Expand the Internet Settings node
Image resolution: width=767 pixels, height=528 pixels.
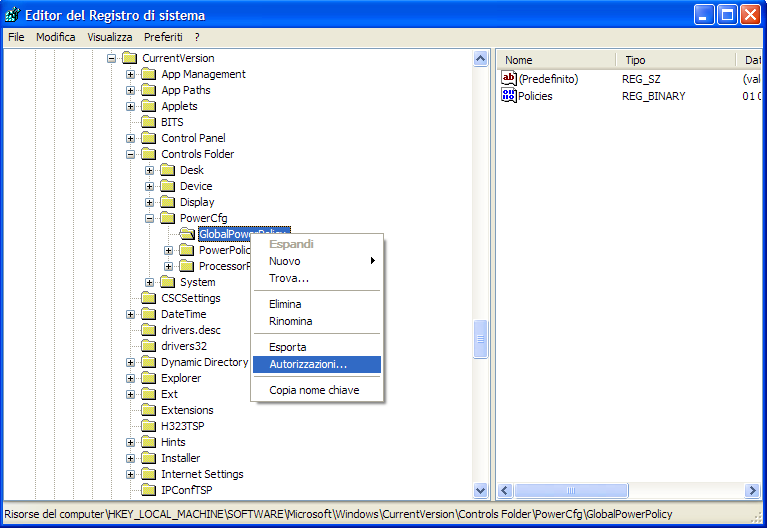click(x=130, y=474)
